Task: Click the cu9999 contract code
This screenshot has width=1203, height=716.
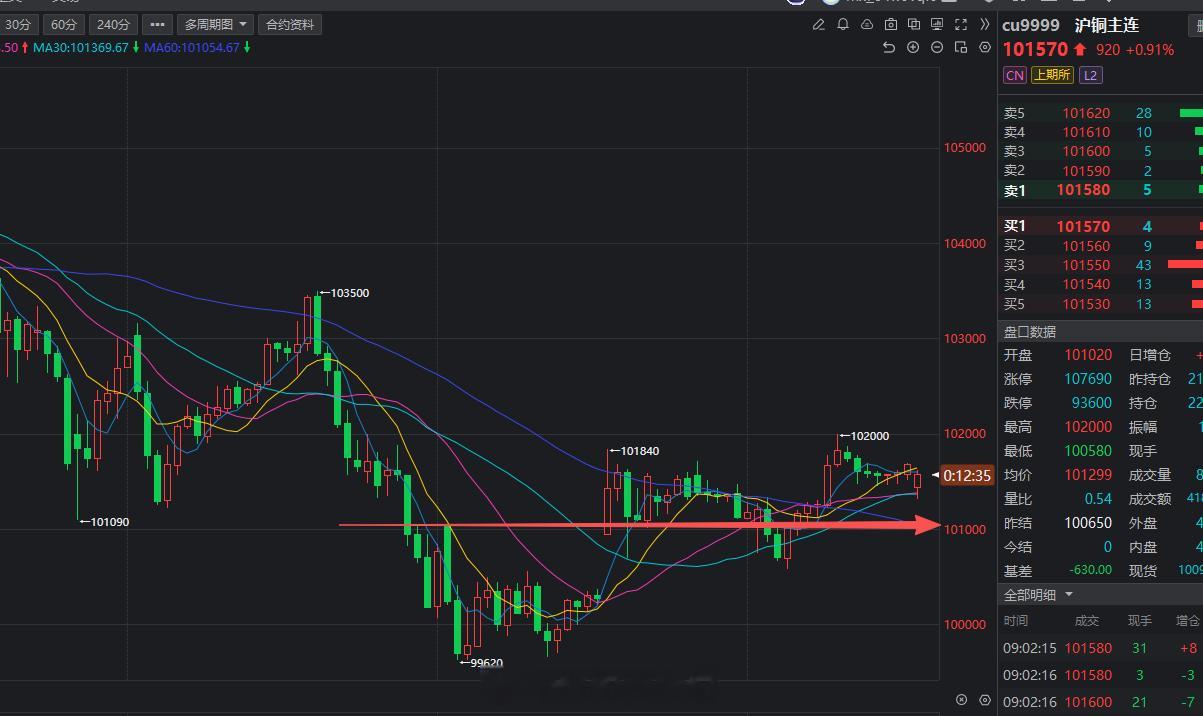Action: pyautogui.click(x=1030, y=25)
